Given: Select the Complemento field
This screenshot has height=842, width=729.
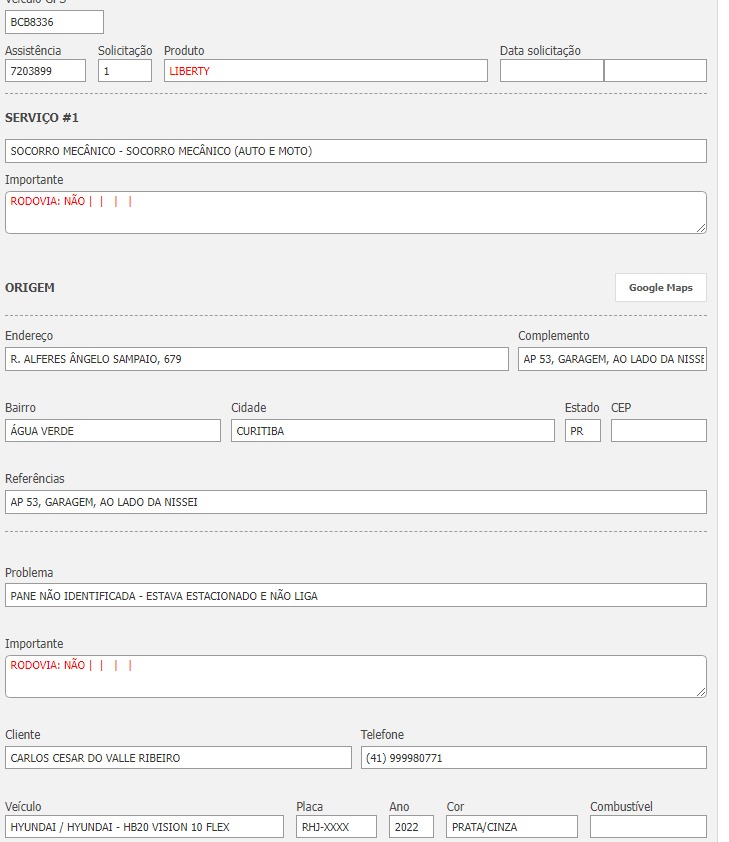Looking at the screenshot, I should click(612, 359).
